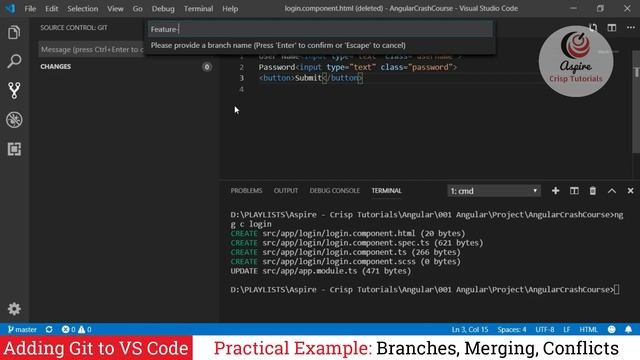Click 'SOURCE CONTROL: GIT' panel title
The width and height of the screenshot is (640, 360).
click(74, 28)
